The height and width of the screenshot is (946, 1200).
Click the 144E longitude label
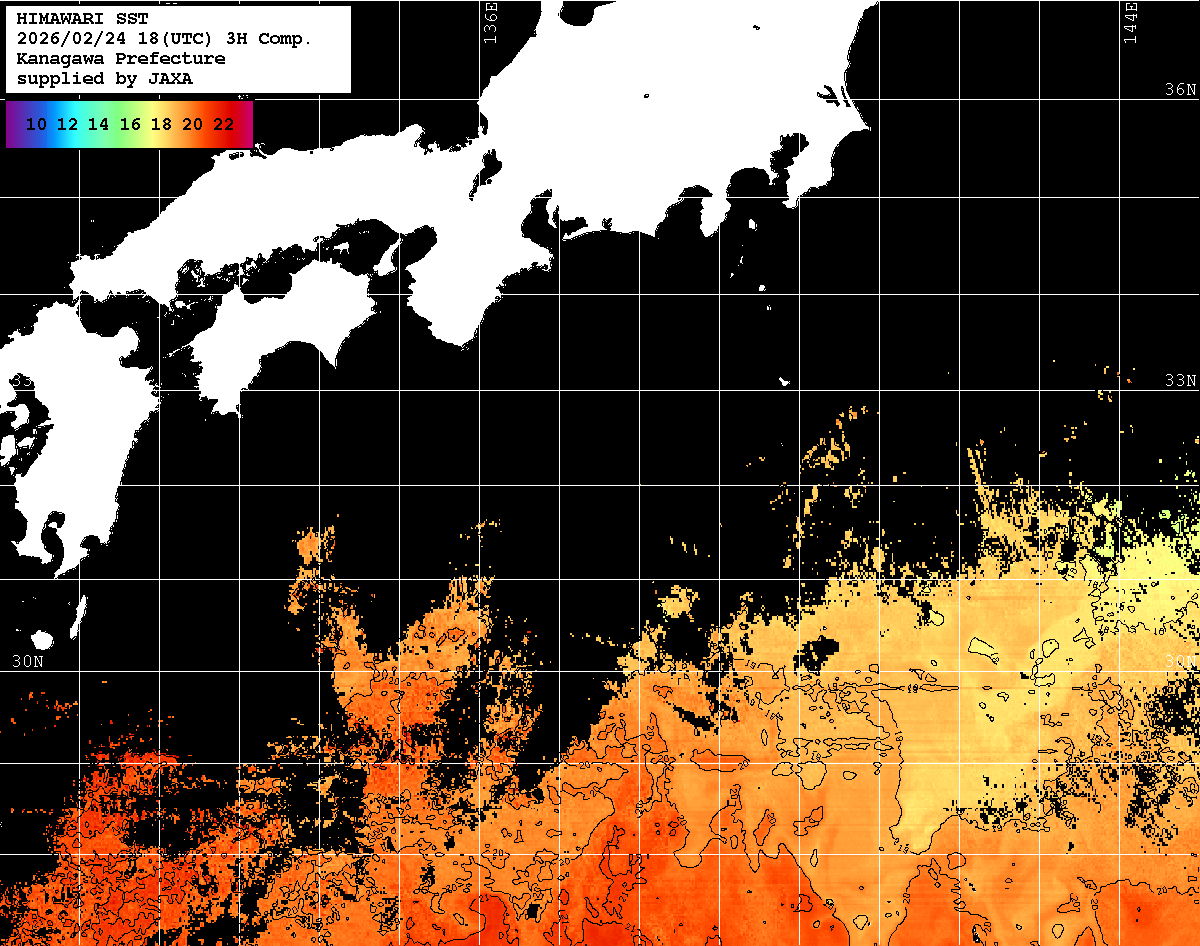click(x=1131, y=22)
